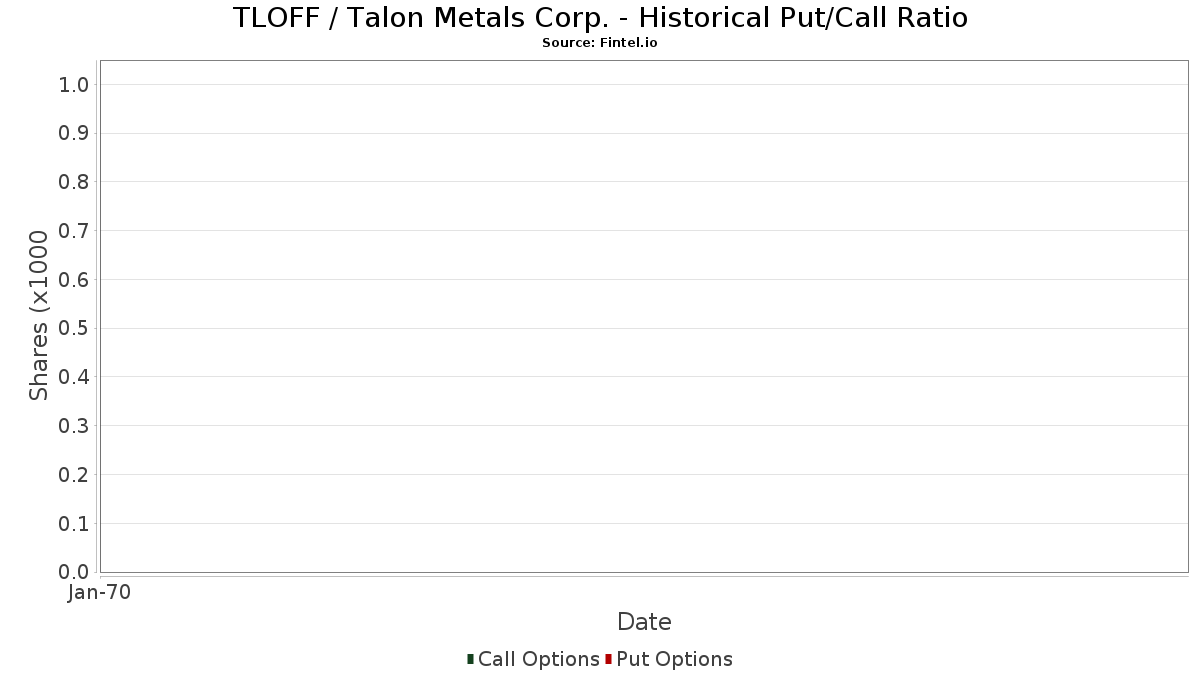This screenshot has width=1200, height=675.
Task: Click the 0.6 y-axis tick label
Action: click(x=74, y=280)
